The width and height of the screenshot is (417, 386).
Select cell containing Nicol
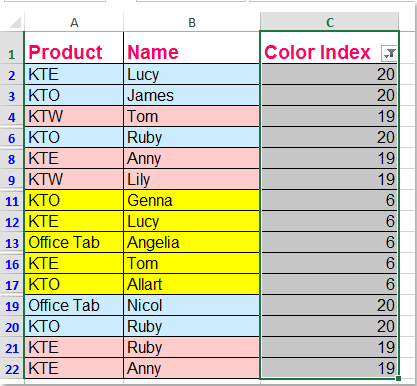(x=192, y=305)
